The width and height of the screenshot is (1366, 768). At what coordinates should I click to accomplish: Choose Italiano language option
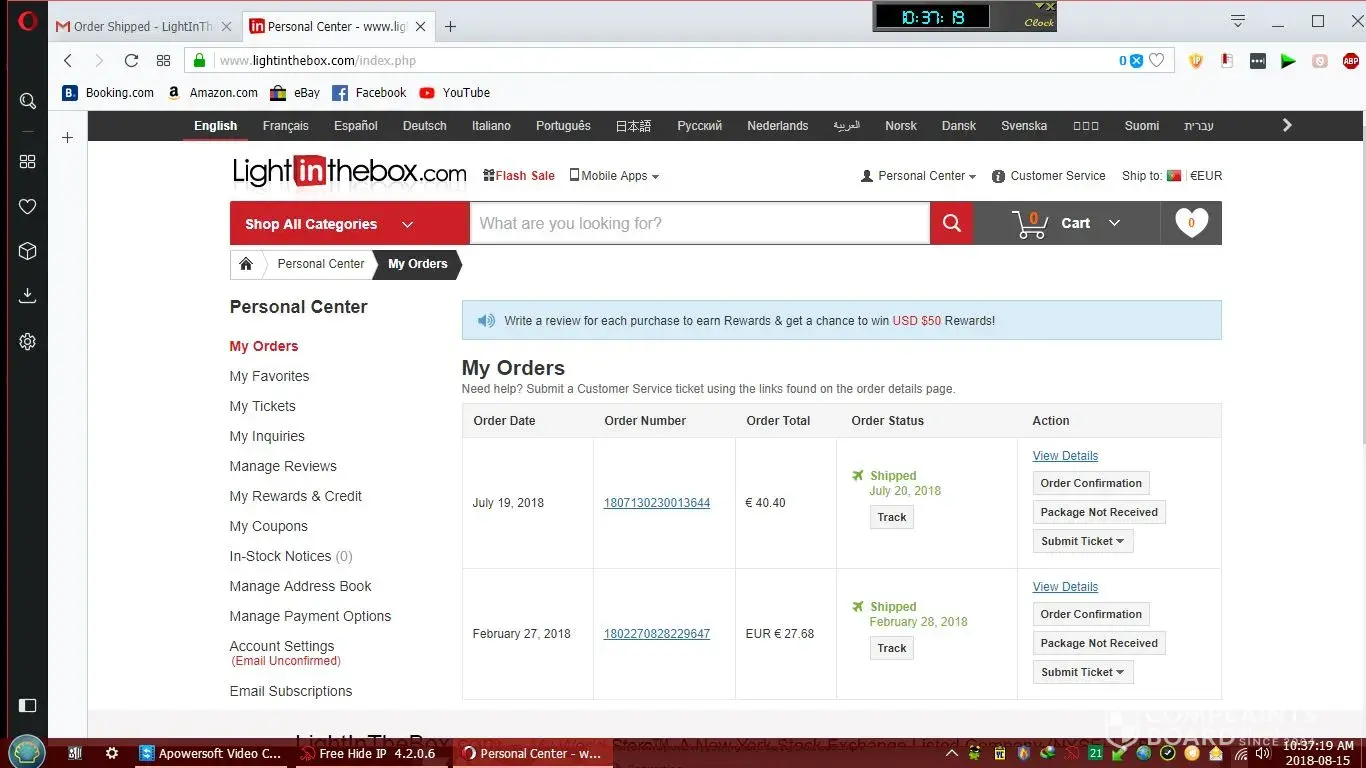pyautogui.click(x=491, y=126)
